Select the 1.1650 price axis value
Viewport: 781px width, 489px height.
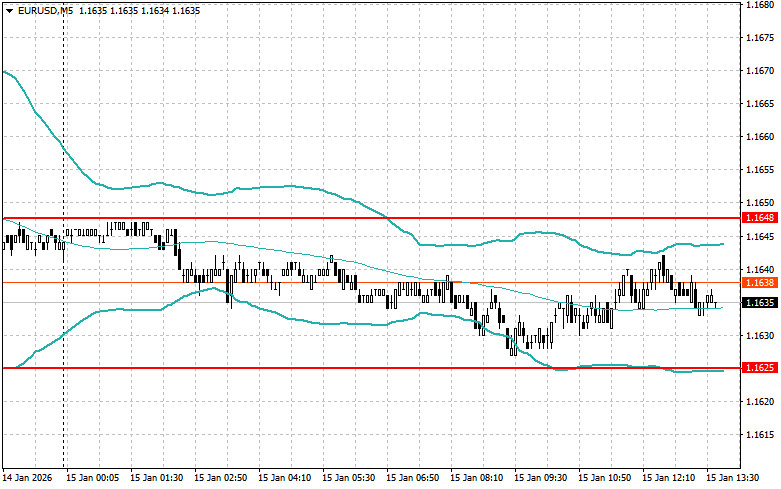(760, 203)
